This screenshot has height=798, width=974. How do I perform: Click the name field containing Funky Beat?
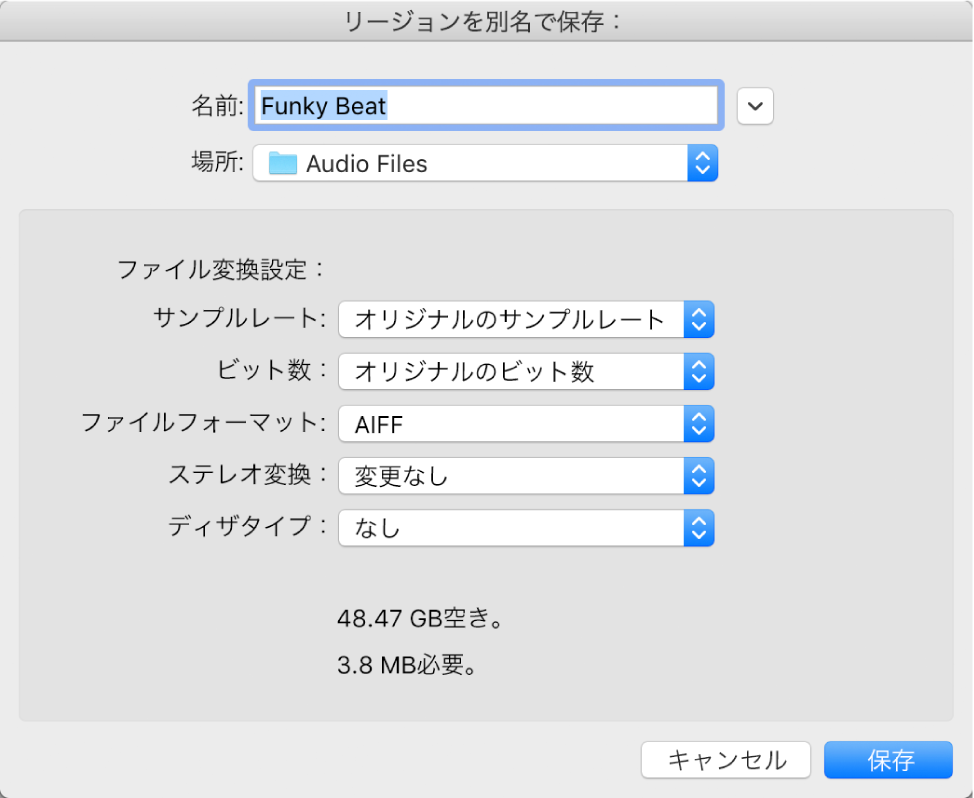(486, 106)
